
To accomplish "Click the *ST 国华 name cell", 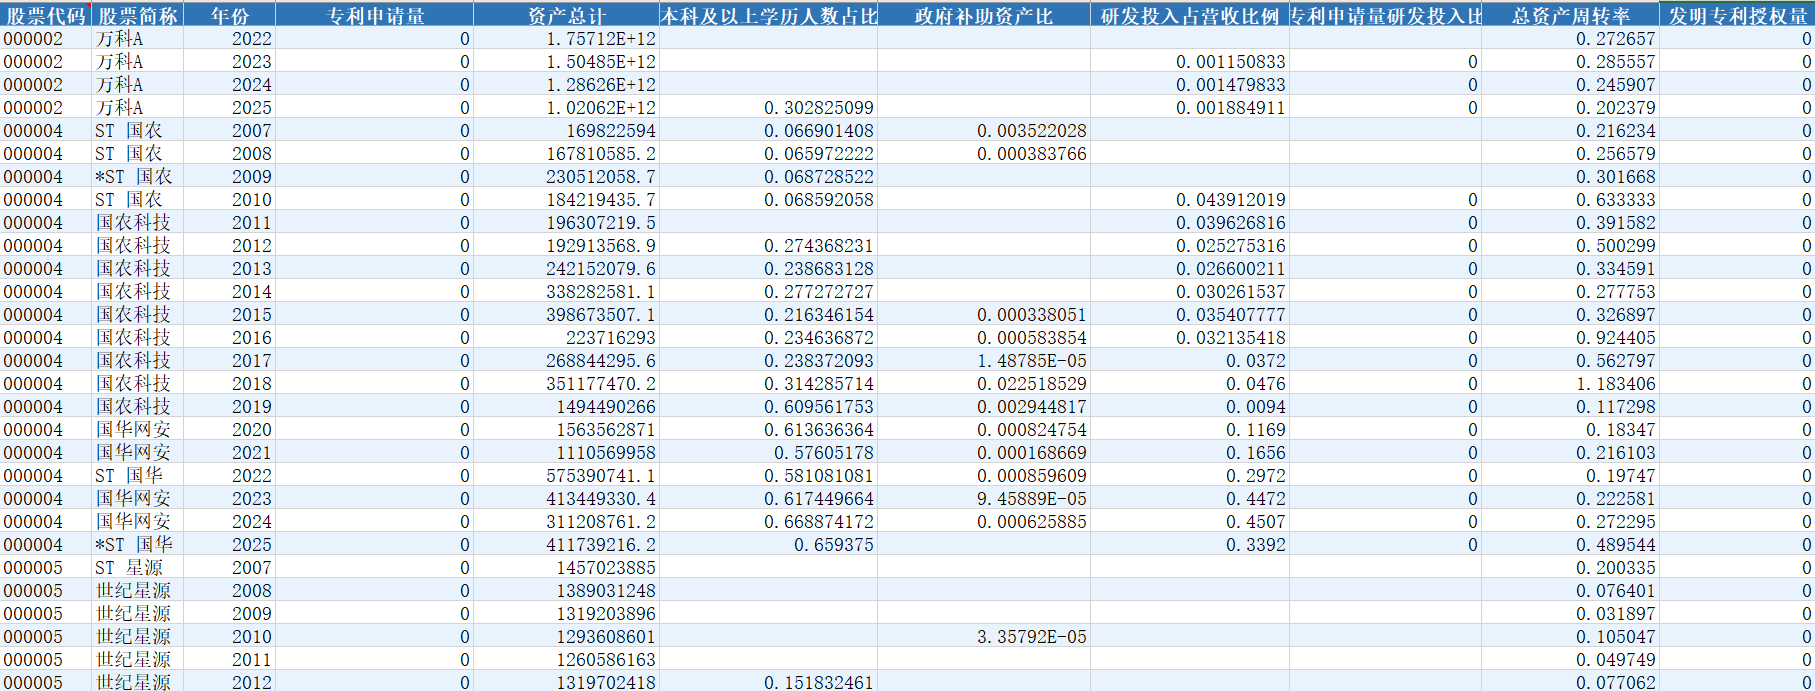I will point(138,544).
